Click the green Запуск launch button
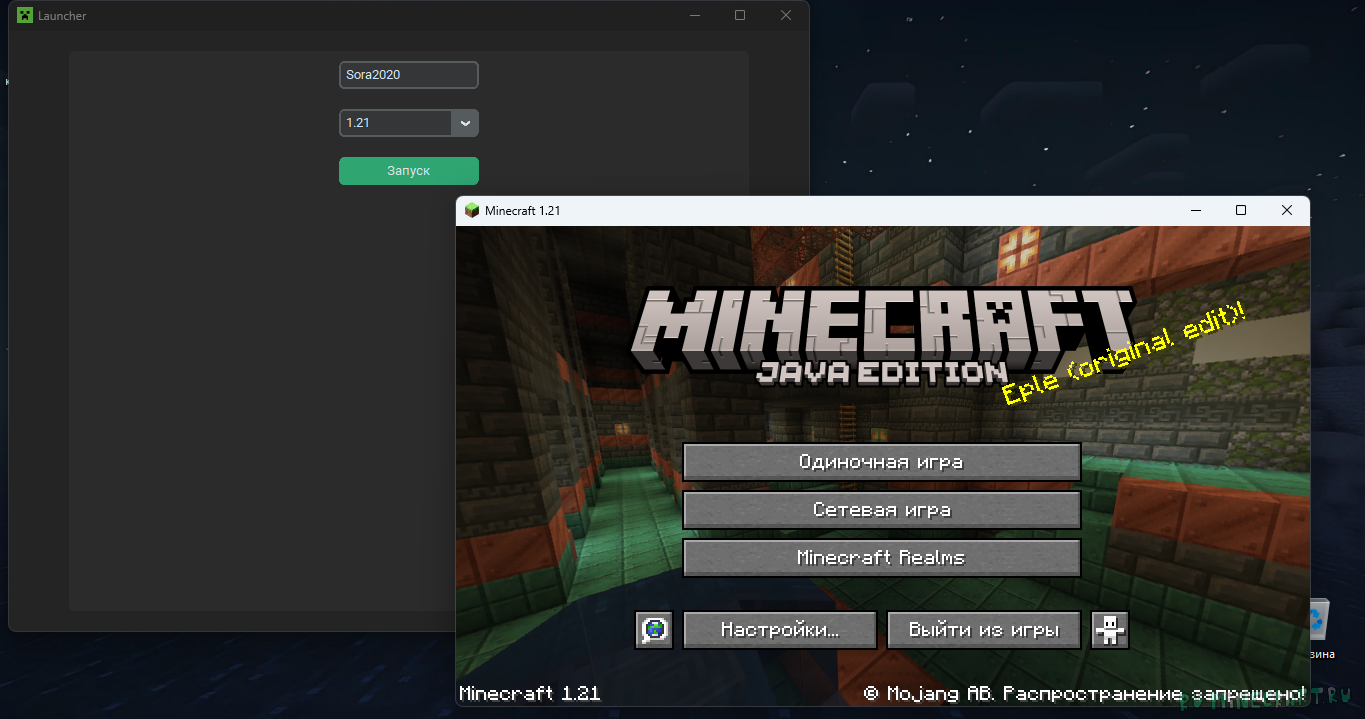 [408, 171]
